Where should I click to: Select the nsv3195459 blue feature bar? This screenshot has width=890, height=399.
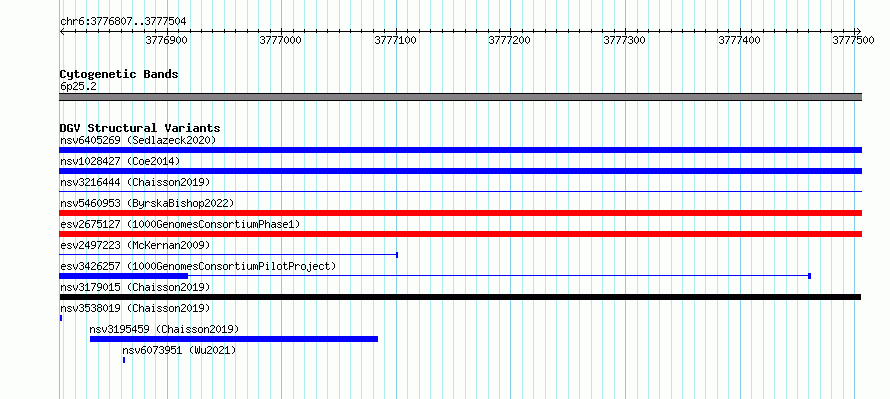click(x=234, y=339)
